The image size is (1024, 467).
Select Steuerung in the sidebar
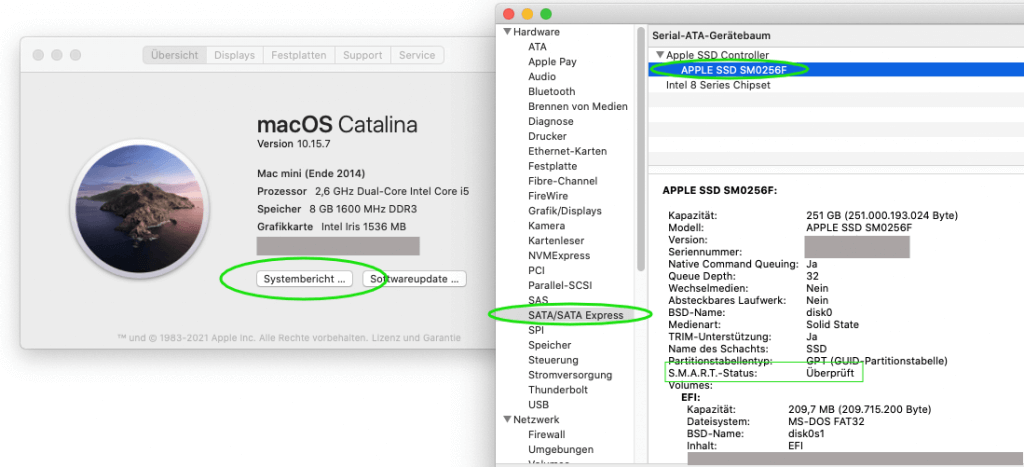point(553,360)
